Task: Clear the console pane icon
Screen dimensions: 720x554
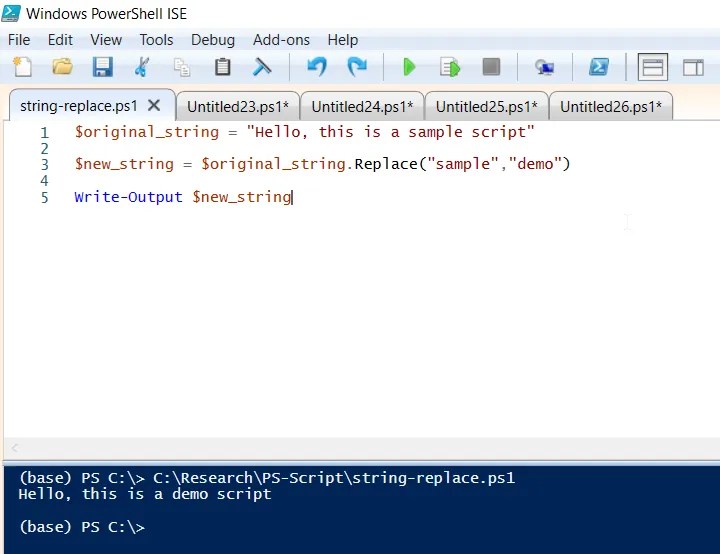Action: [x=262, y=67]
